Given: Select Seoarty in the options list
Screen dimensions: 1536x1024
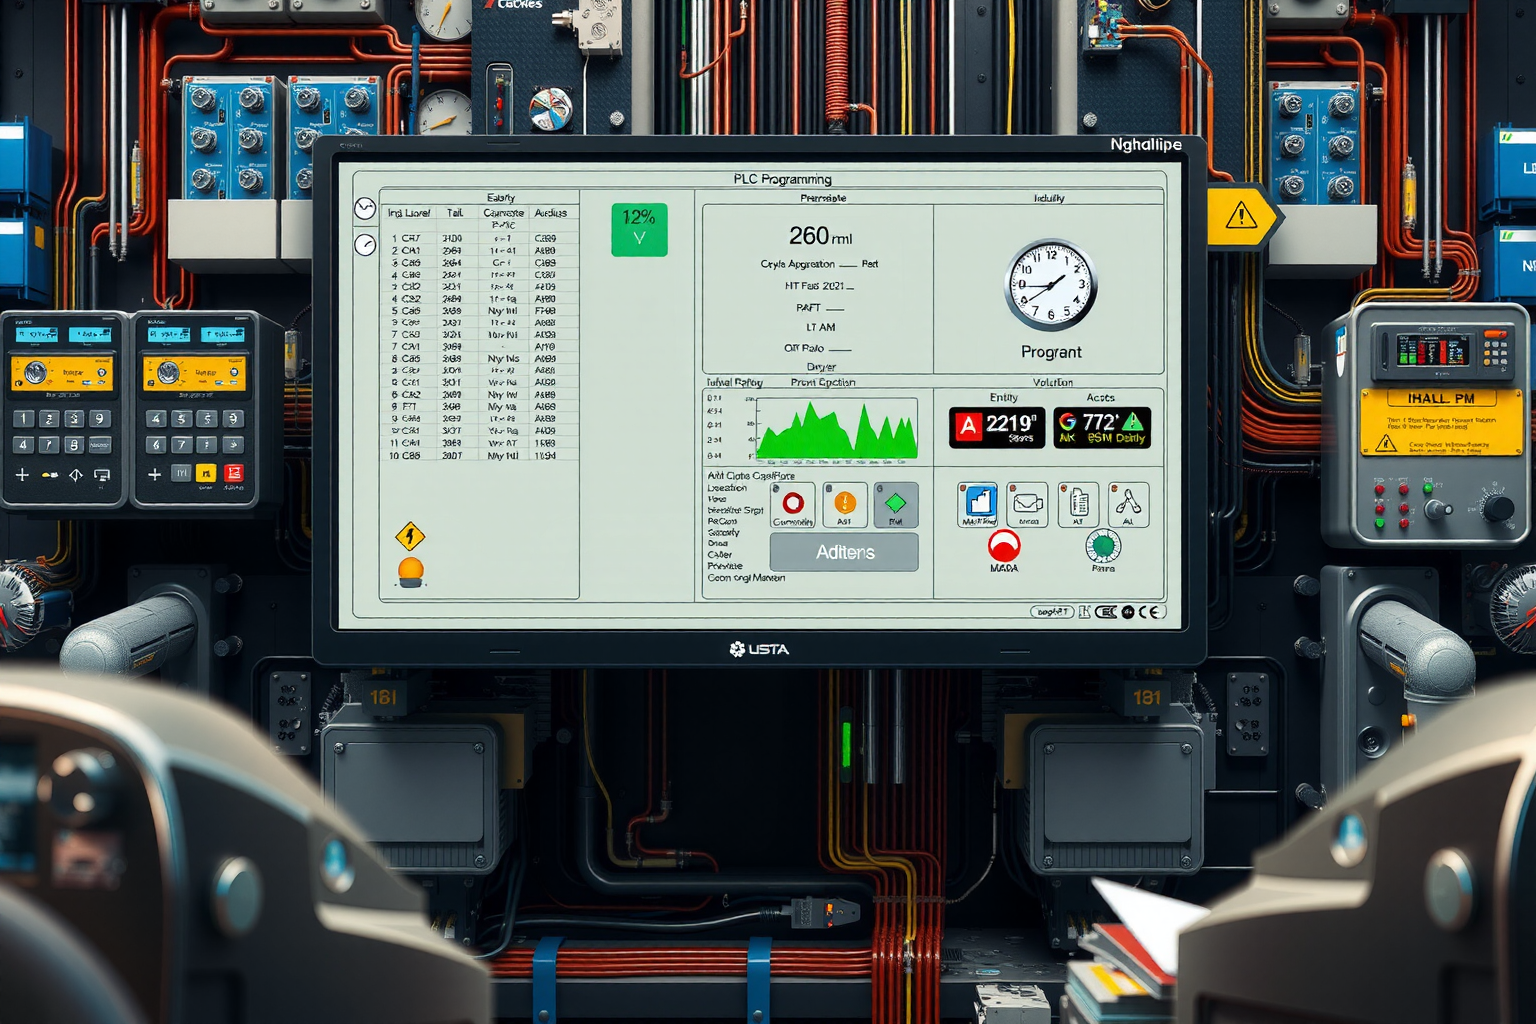Looking at the screenshot, I should point(723,532).
